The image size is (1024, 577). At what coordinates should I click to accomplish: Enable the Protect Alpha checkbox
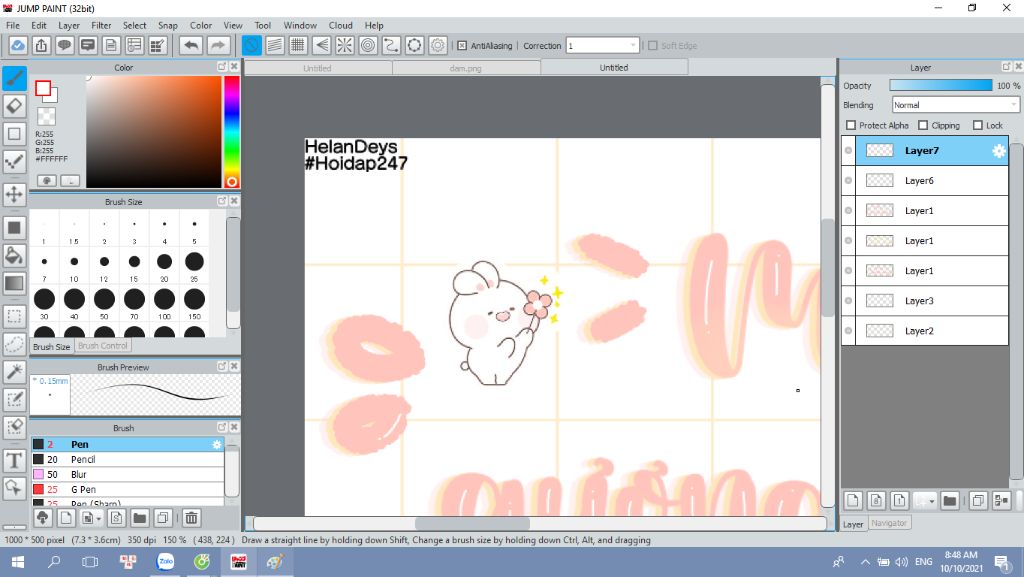point(850,125)
